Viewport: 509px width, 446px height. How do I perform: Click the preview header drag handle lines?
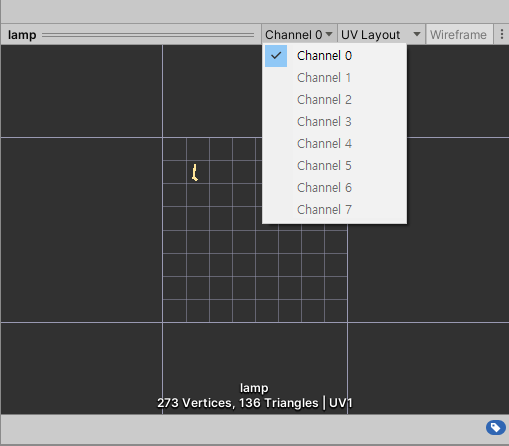pos(148,35)
